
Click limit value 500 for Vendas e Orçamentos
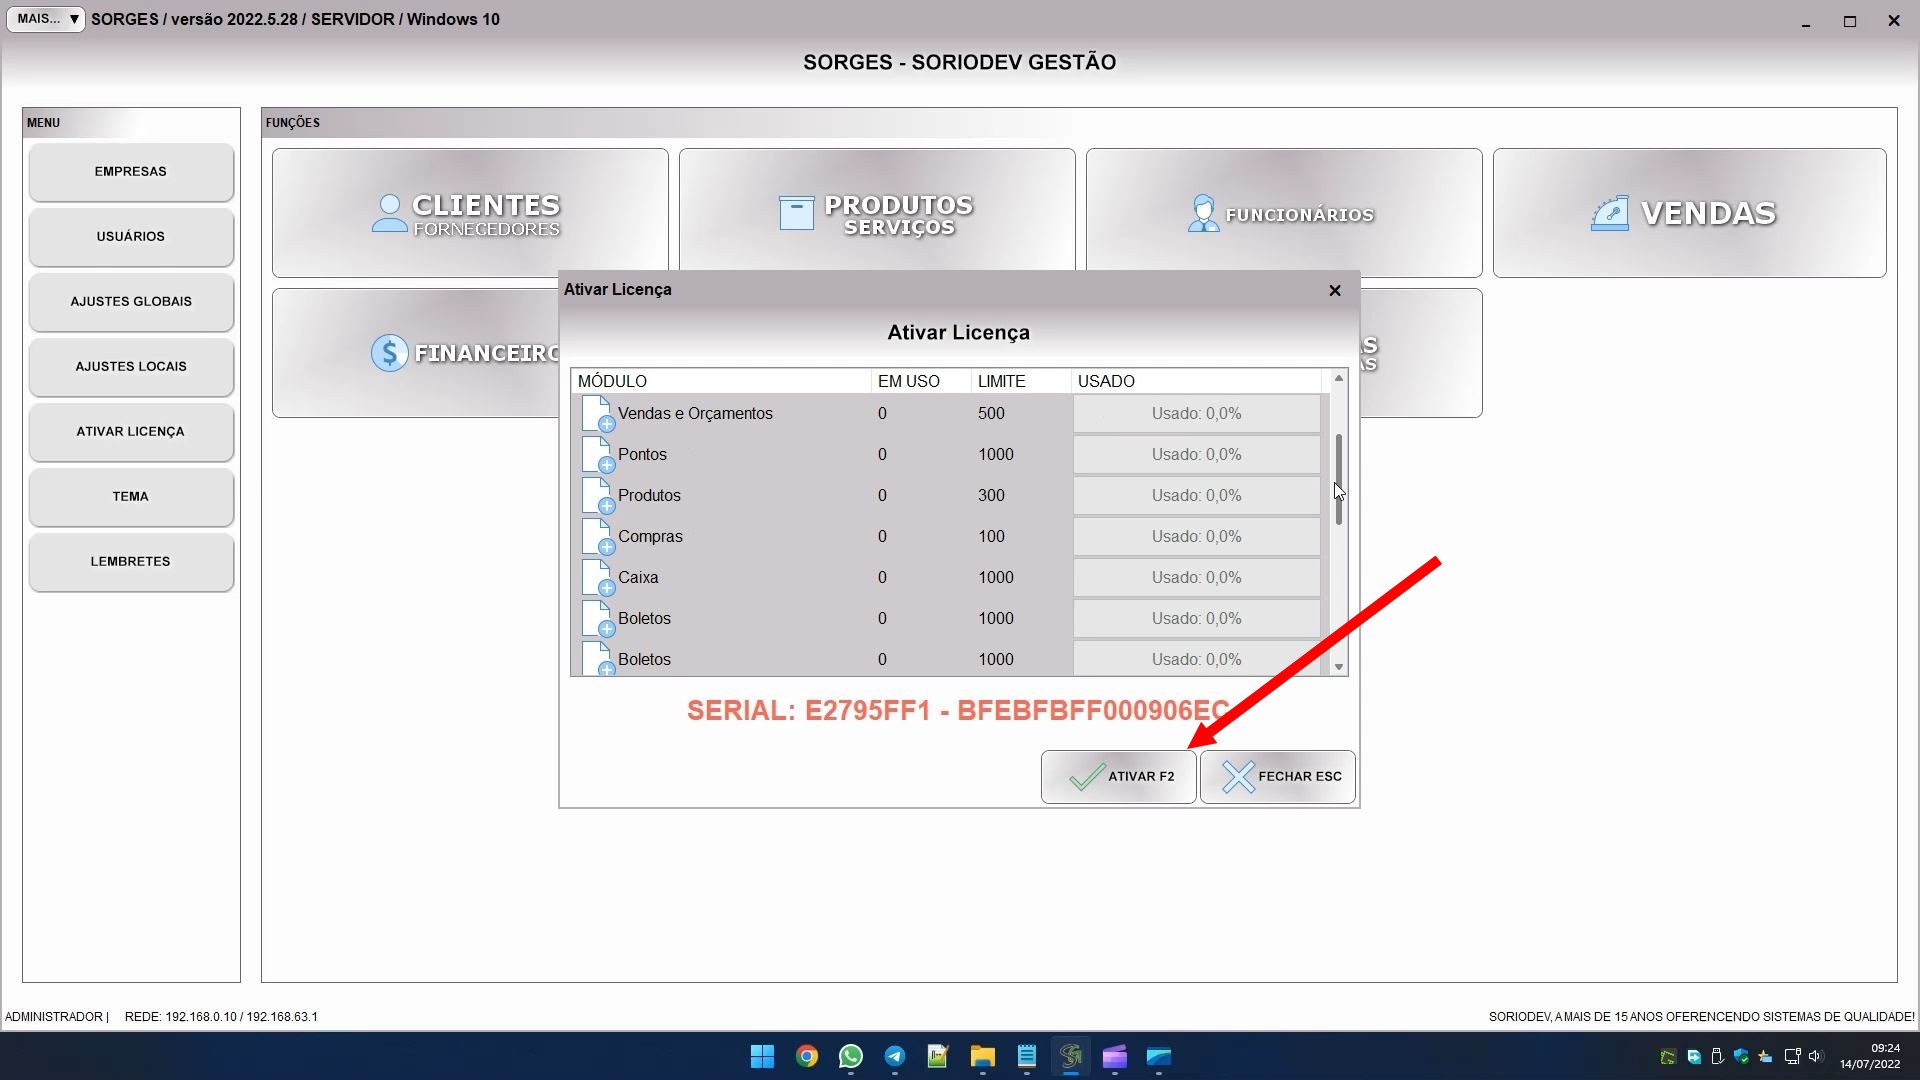click(x=991, y=413)
